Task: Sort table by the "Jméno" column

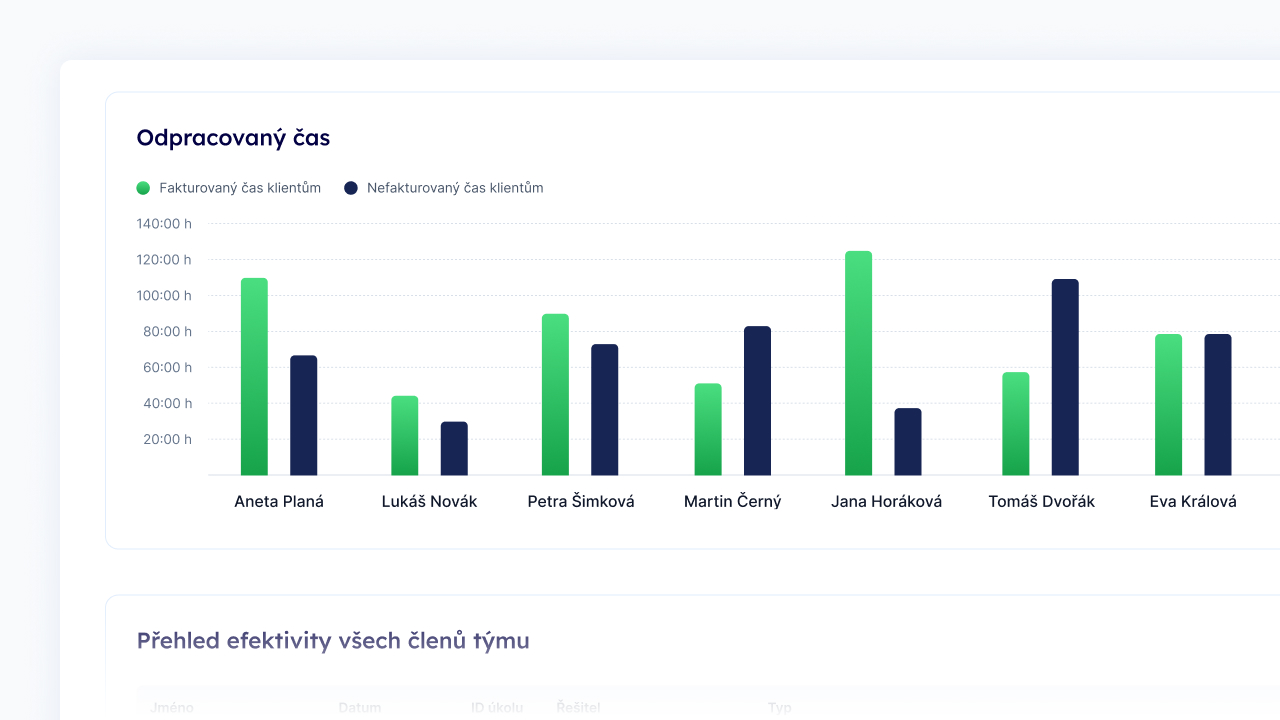Action: click(171, 707)
